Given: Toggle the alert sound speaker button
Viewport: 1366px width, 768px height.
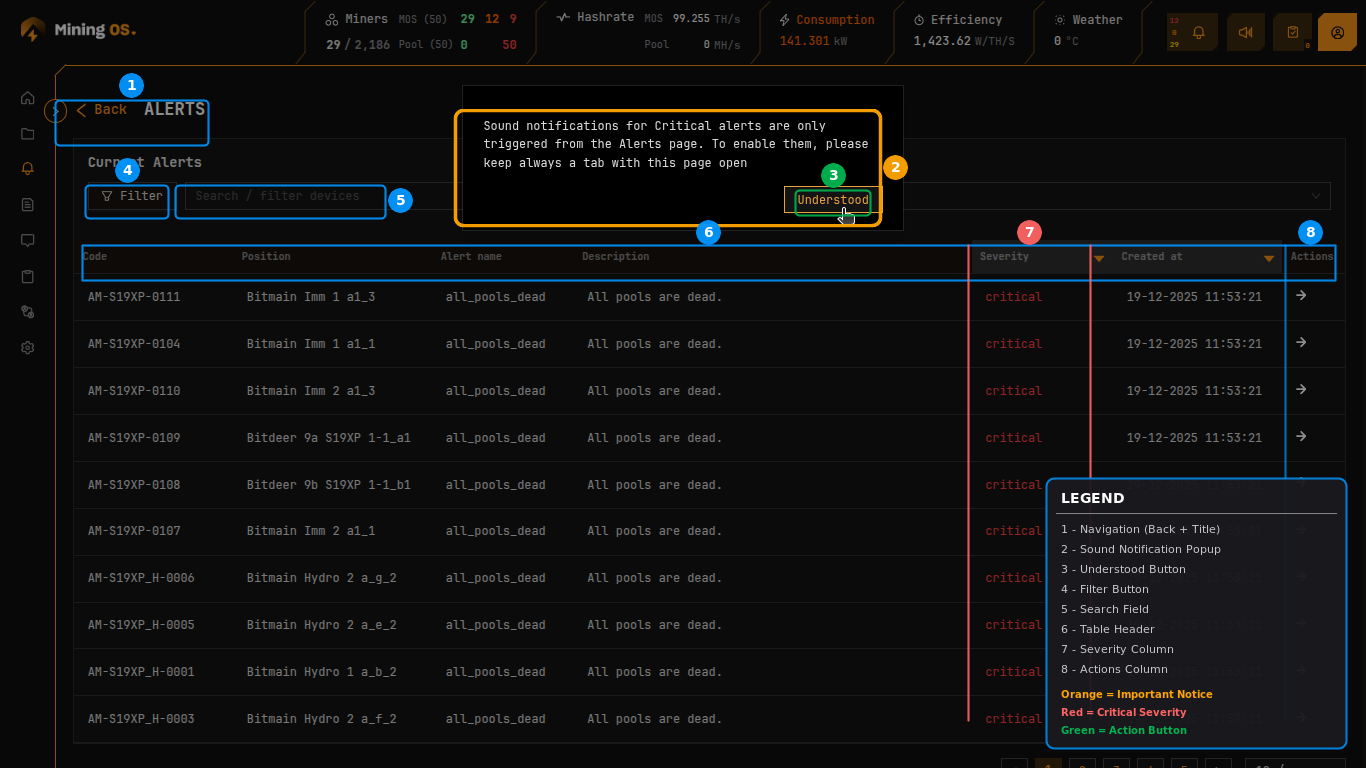Looking at the screenshot, I should [1245, 32].
